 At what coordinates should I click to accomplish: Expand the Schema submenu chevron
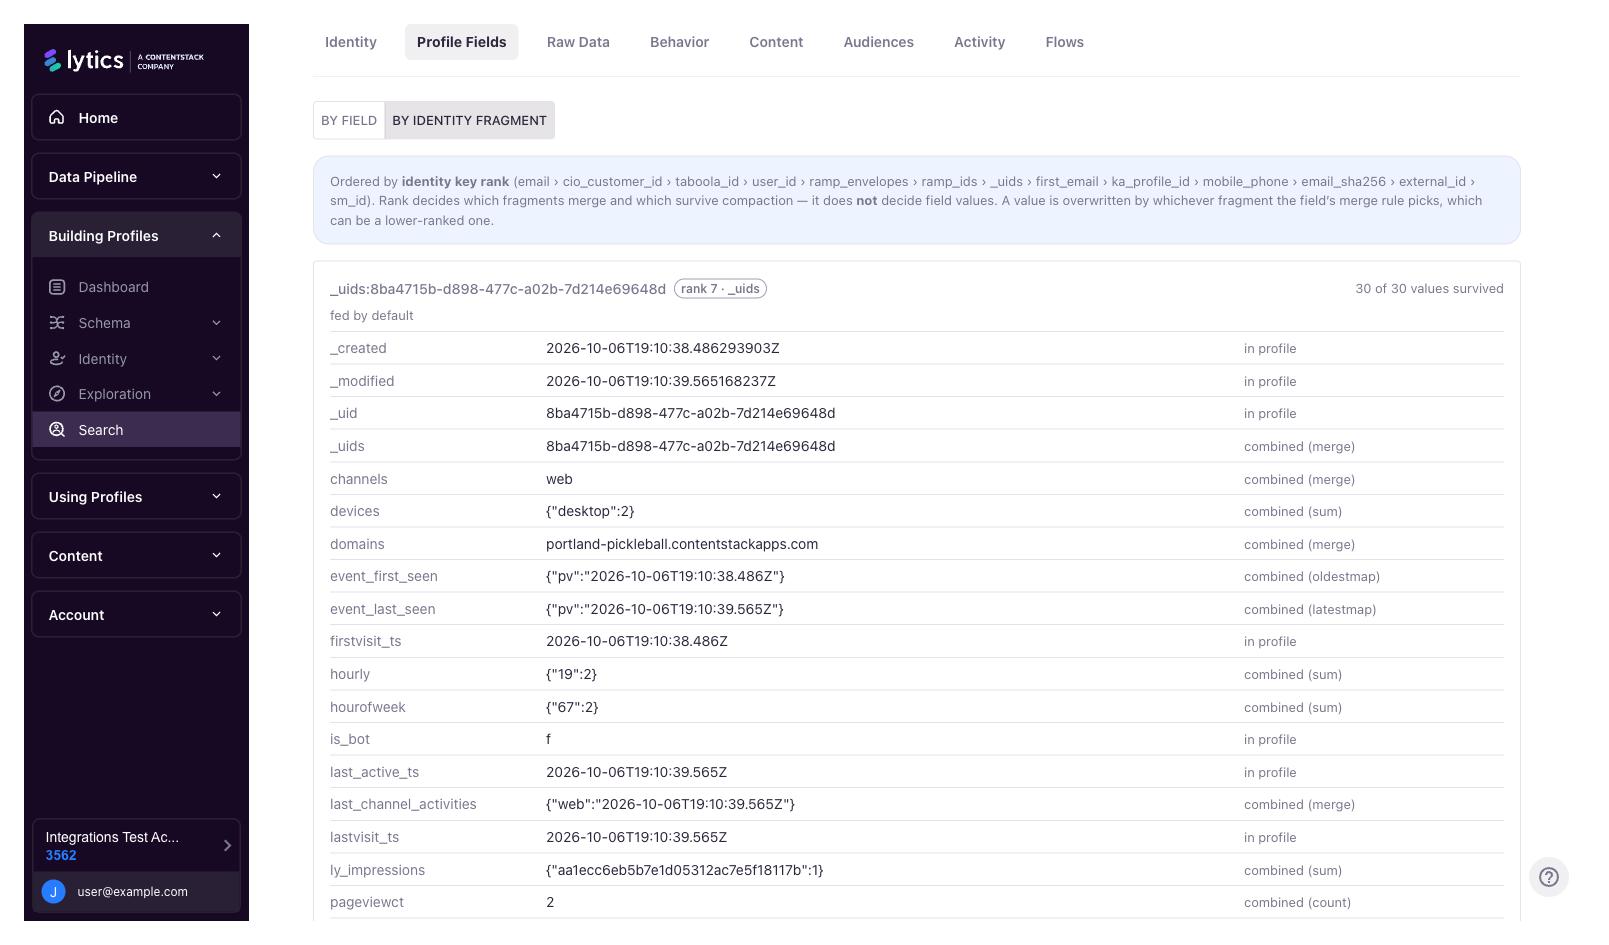216,323
